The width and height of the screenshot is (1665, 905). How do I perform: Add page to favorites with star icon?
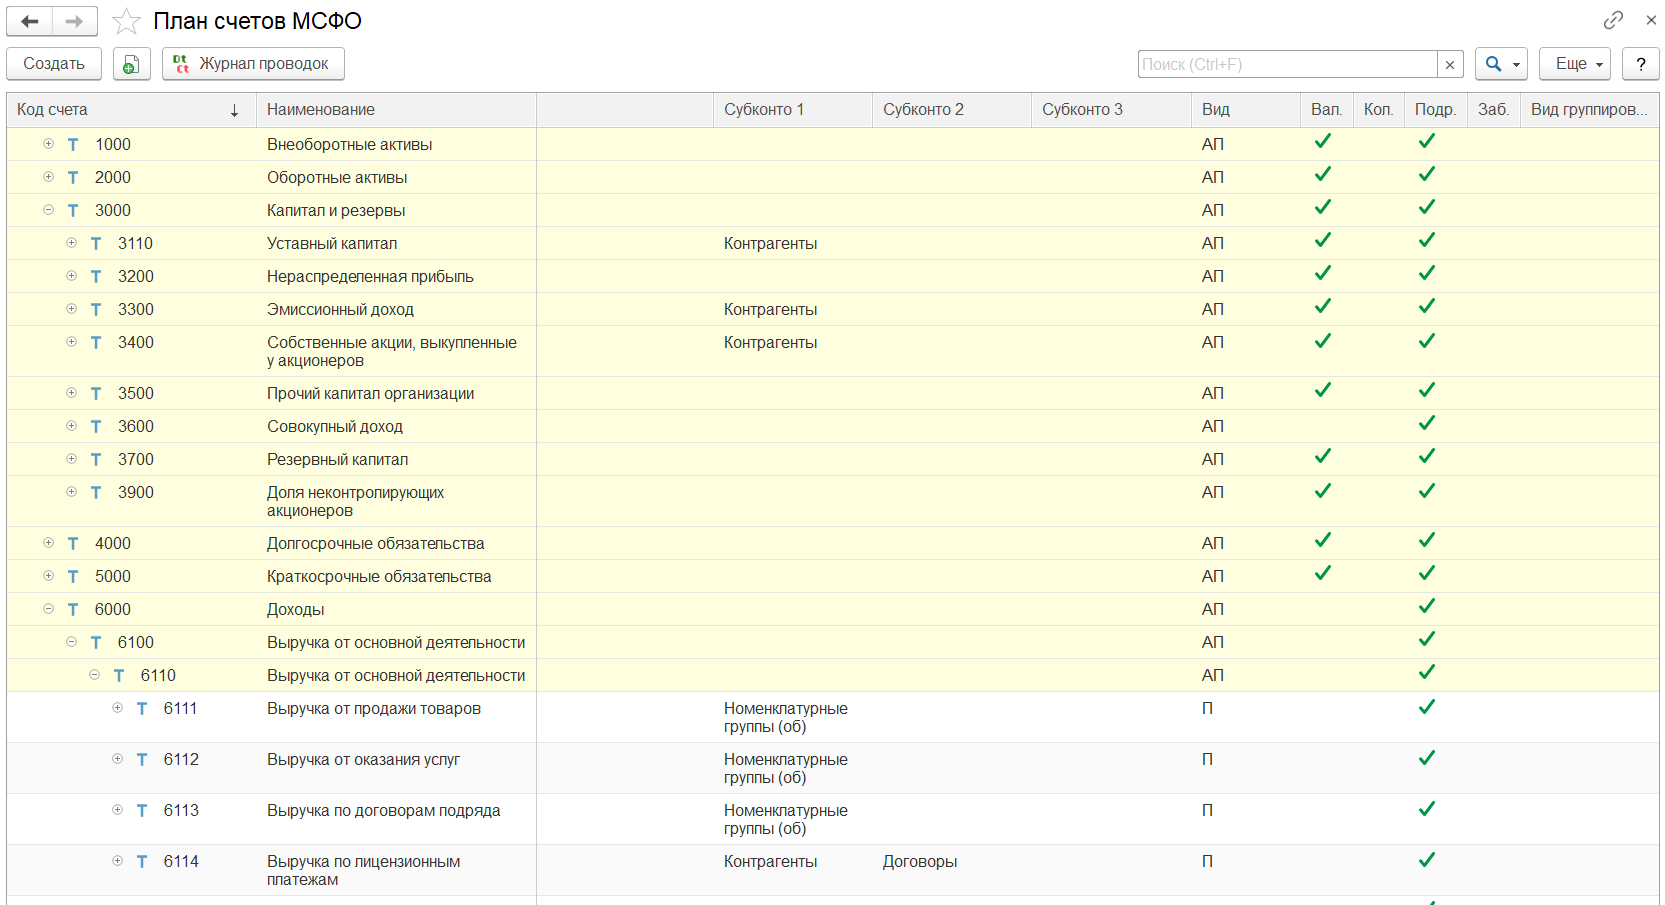click(x=126, y=21)
